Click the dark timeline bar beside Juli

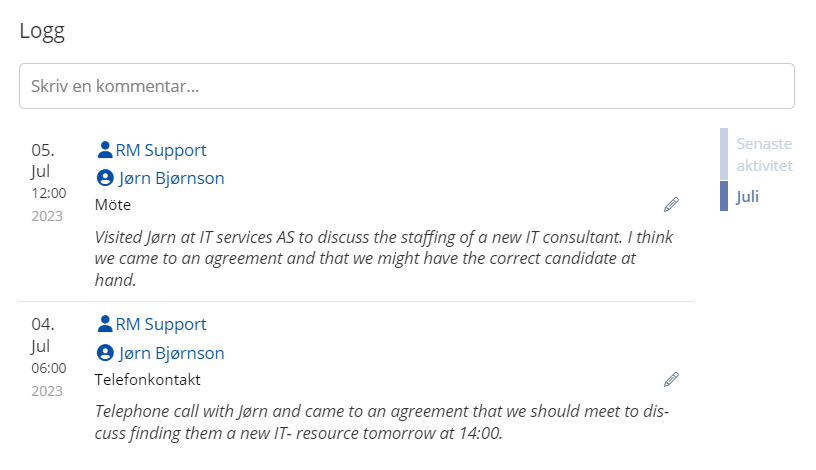click(724, 197)
